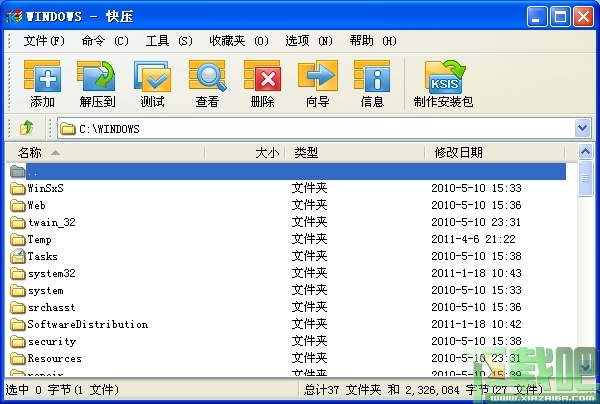Click the 查看 (View) magnifier icon

click(x=207, y=76)
